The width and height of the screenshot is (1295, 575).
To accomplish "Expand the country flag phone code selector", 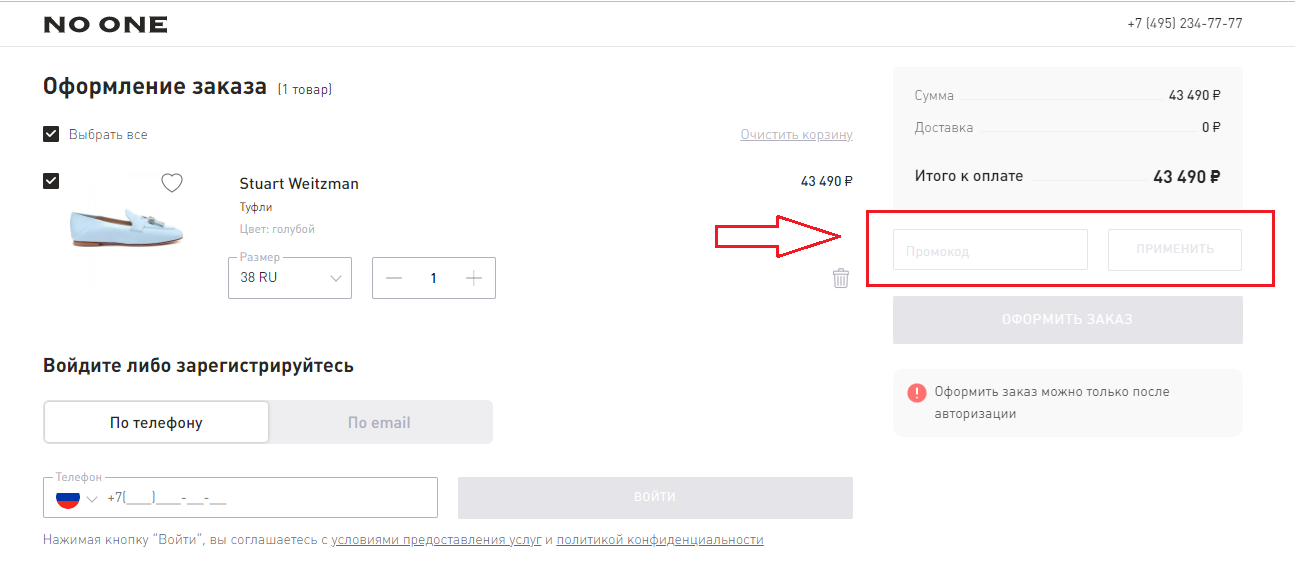I will coord(77,498).
